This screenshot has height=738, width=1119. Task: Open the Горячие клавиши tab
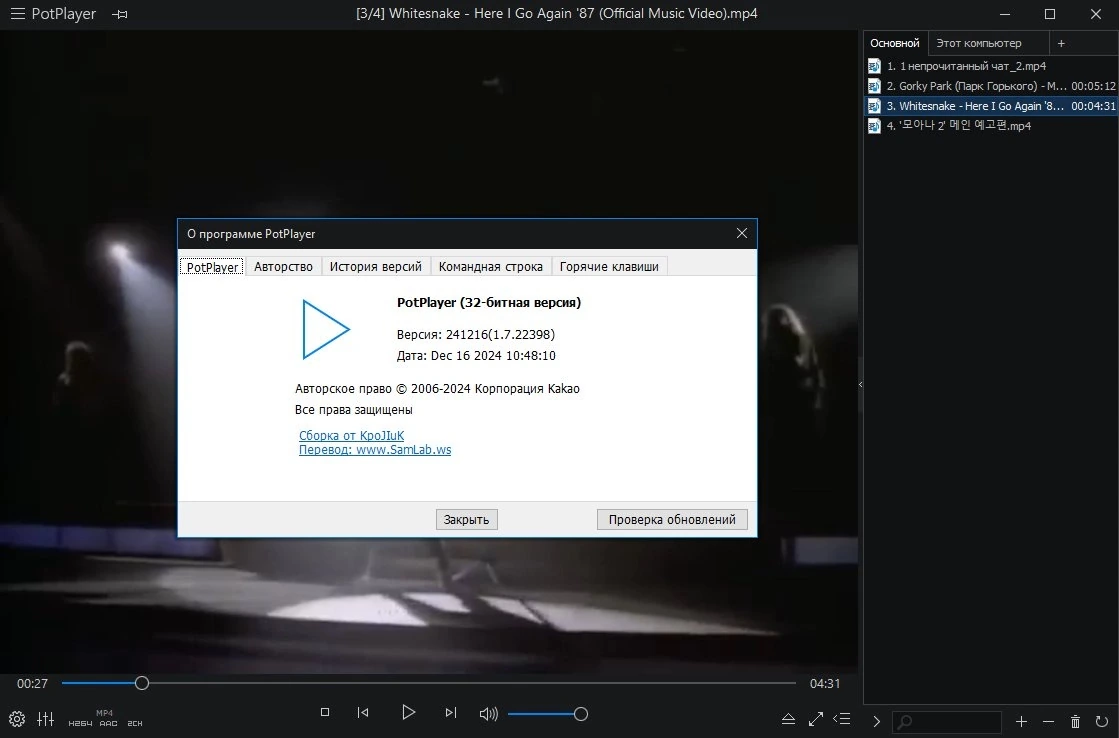609,266
